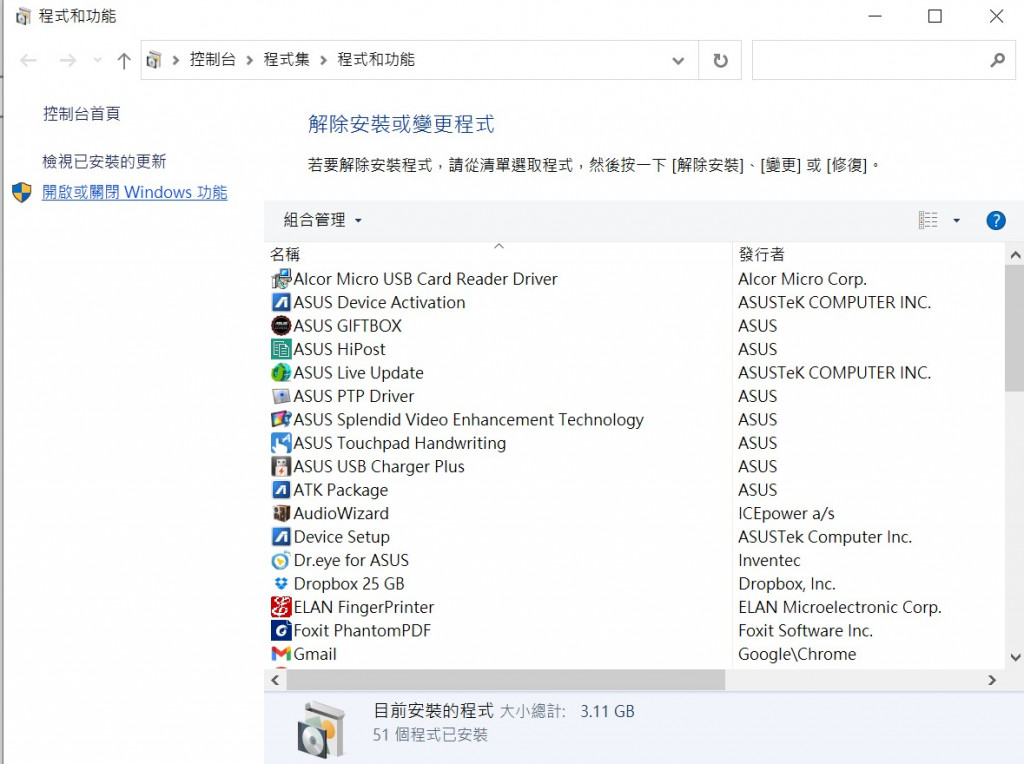
Task: Click the Dr.eye for ASUS icon
Action: pyautogui.click(x=281, y=560)
